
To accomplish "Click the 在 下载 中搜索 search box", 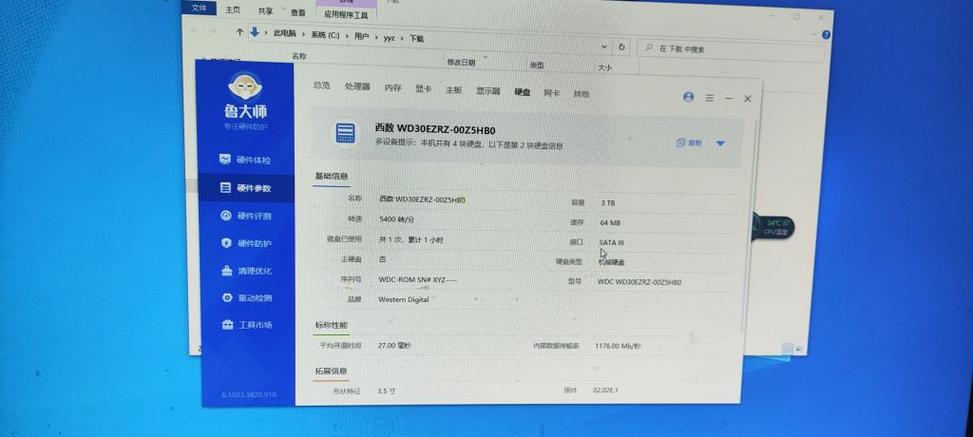I will pyautogui.click(x=730, y=49).
